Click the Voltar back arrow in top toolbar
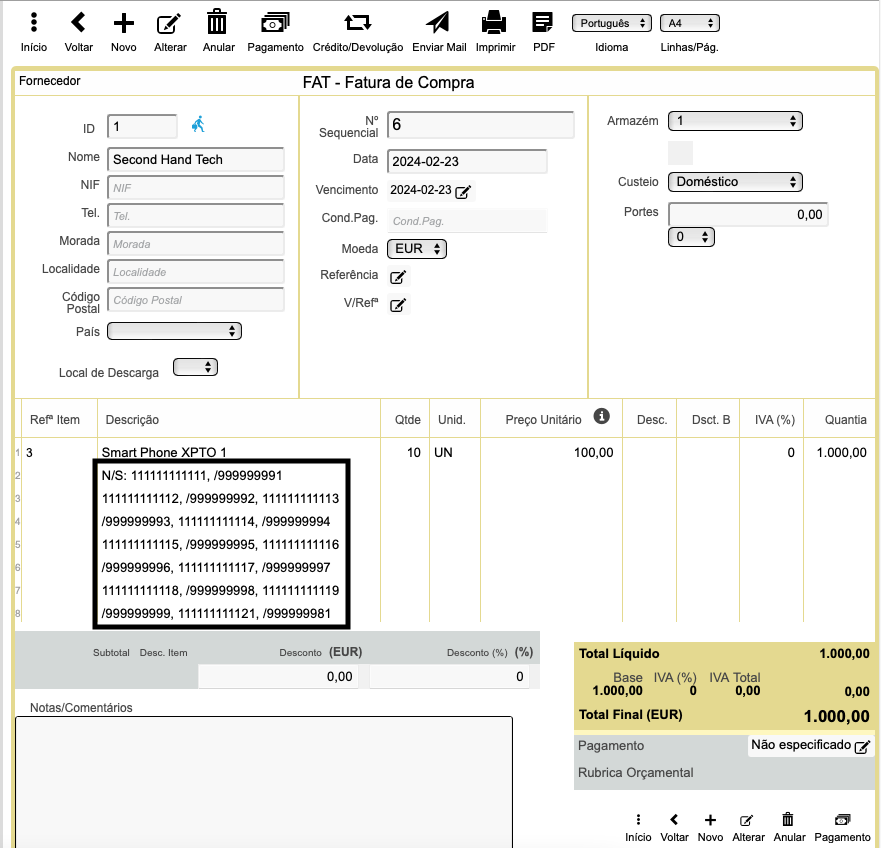Screen dimensions: 881x848 (x=78, y=23)
